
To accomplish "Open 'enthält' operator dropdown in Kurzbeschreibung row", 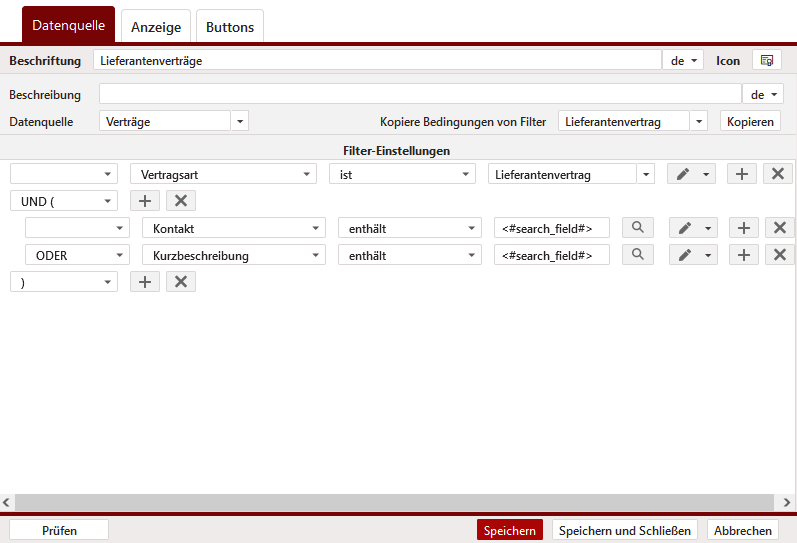I will click(x=410, y=255).
